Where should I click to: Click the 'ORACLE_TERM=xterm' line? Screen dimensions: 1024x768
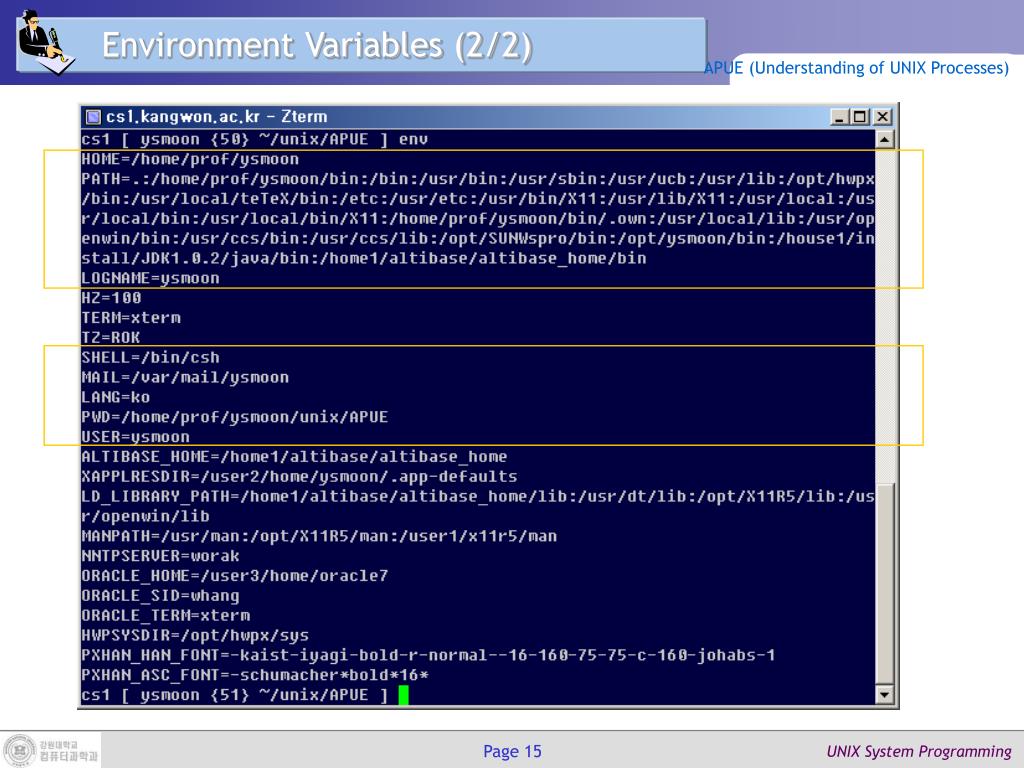[x=165, y=616]
